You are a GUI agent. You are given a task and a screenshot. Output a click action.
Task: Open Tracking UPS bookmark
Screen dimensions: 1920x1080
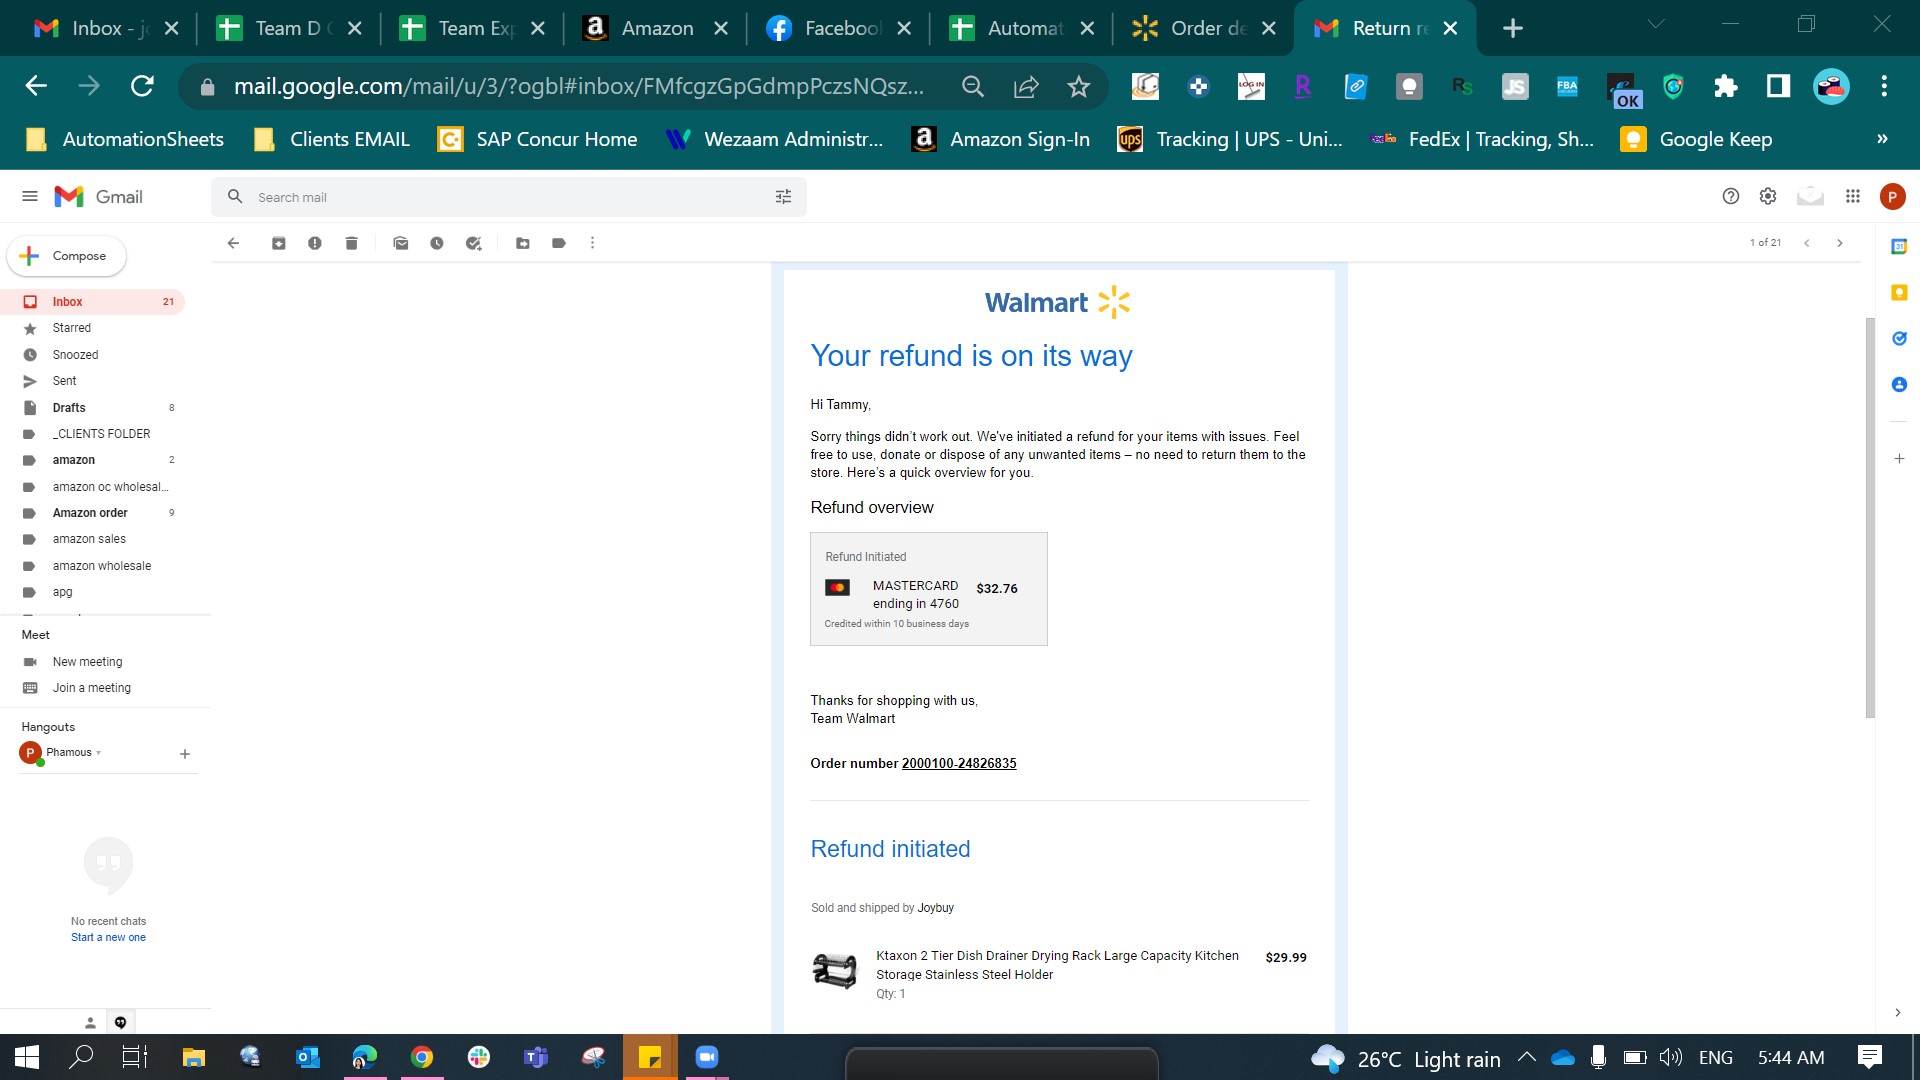point(1230,139)
